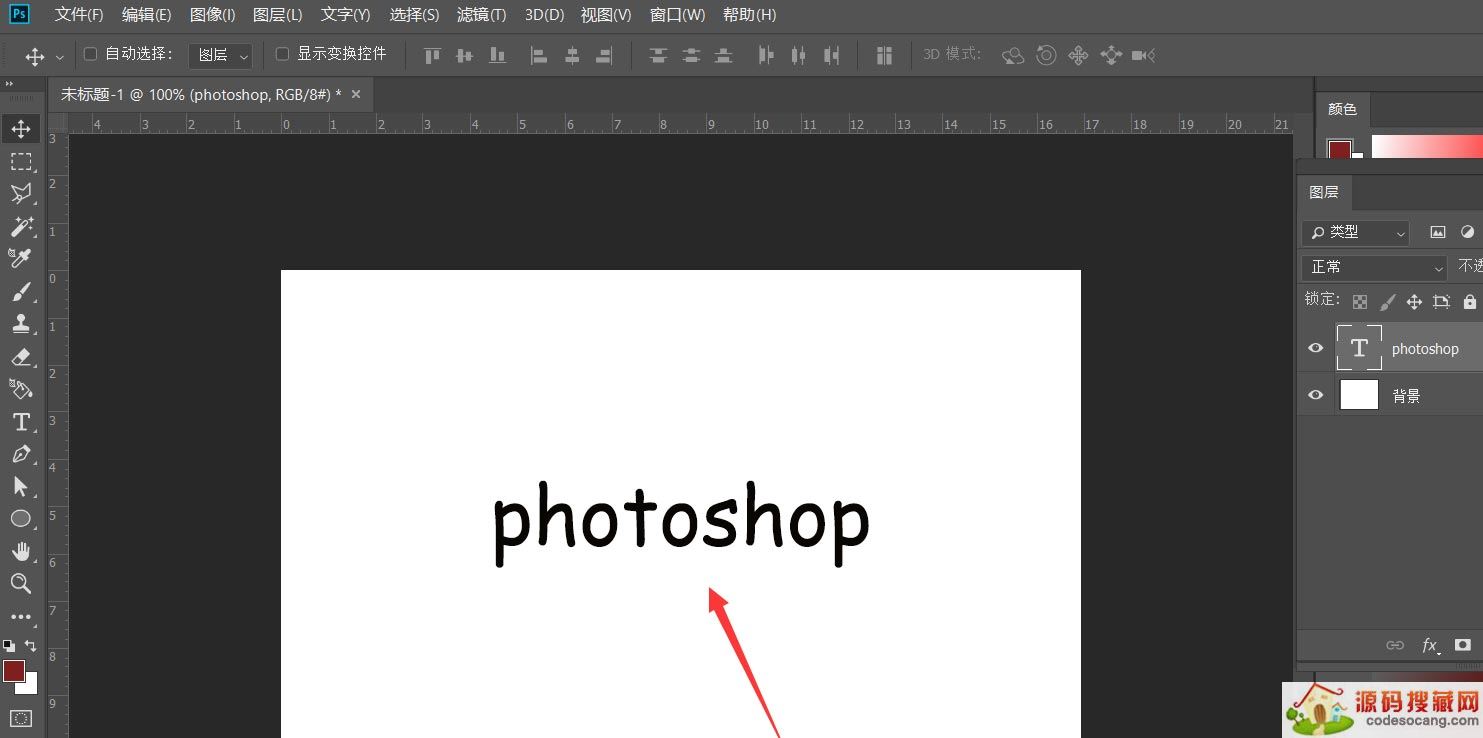Align right edges in options bar
Screen dimensions: 1483x738
(x=604, y=56)
